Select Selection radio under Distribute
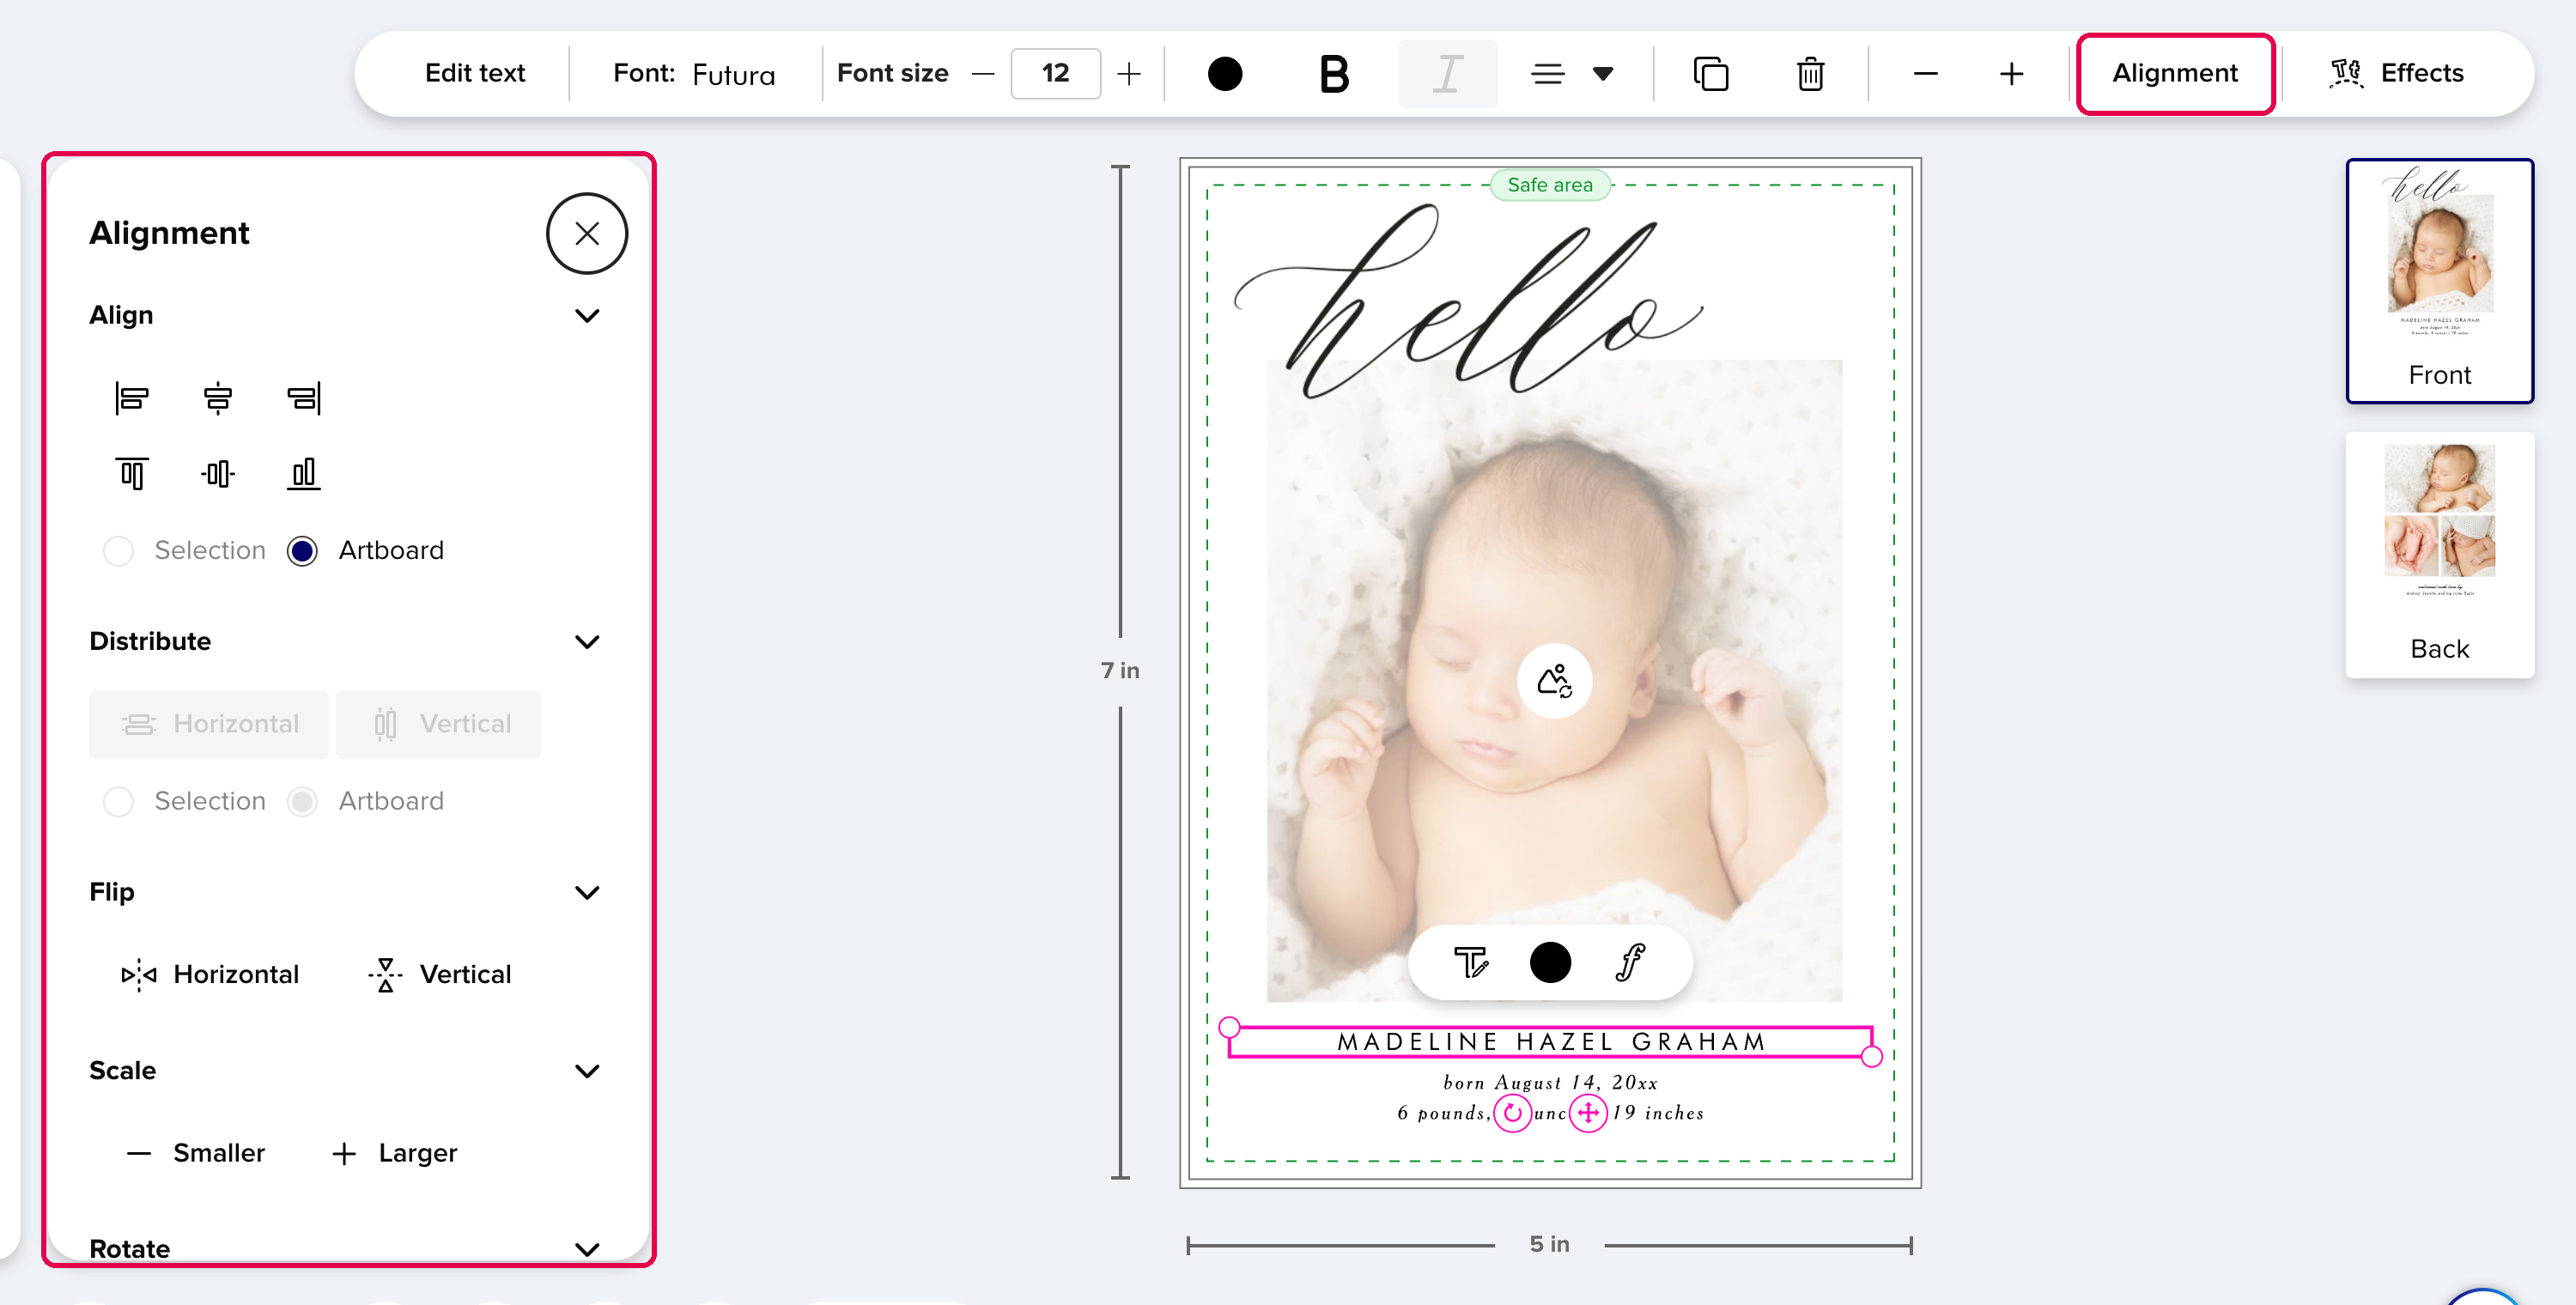2576x1305 pixels. pos(118,802)
